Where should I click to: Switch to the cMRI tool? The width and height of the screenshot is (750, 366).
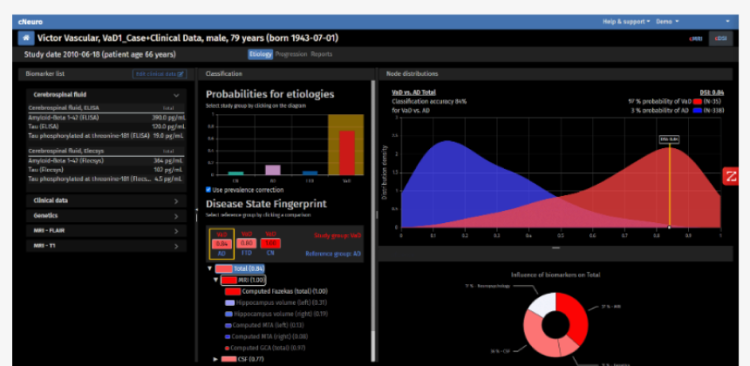point(695,39)
